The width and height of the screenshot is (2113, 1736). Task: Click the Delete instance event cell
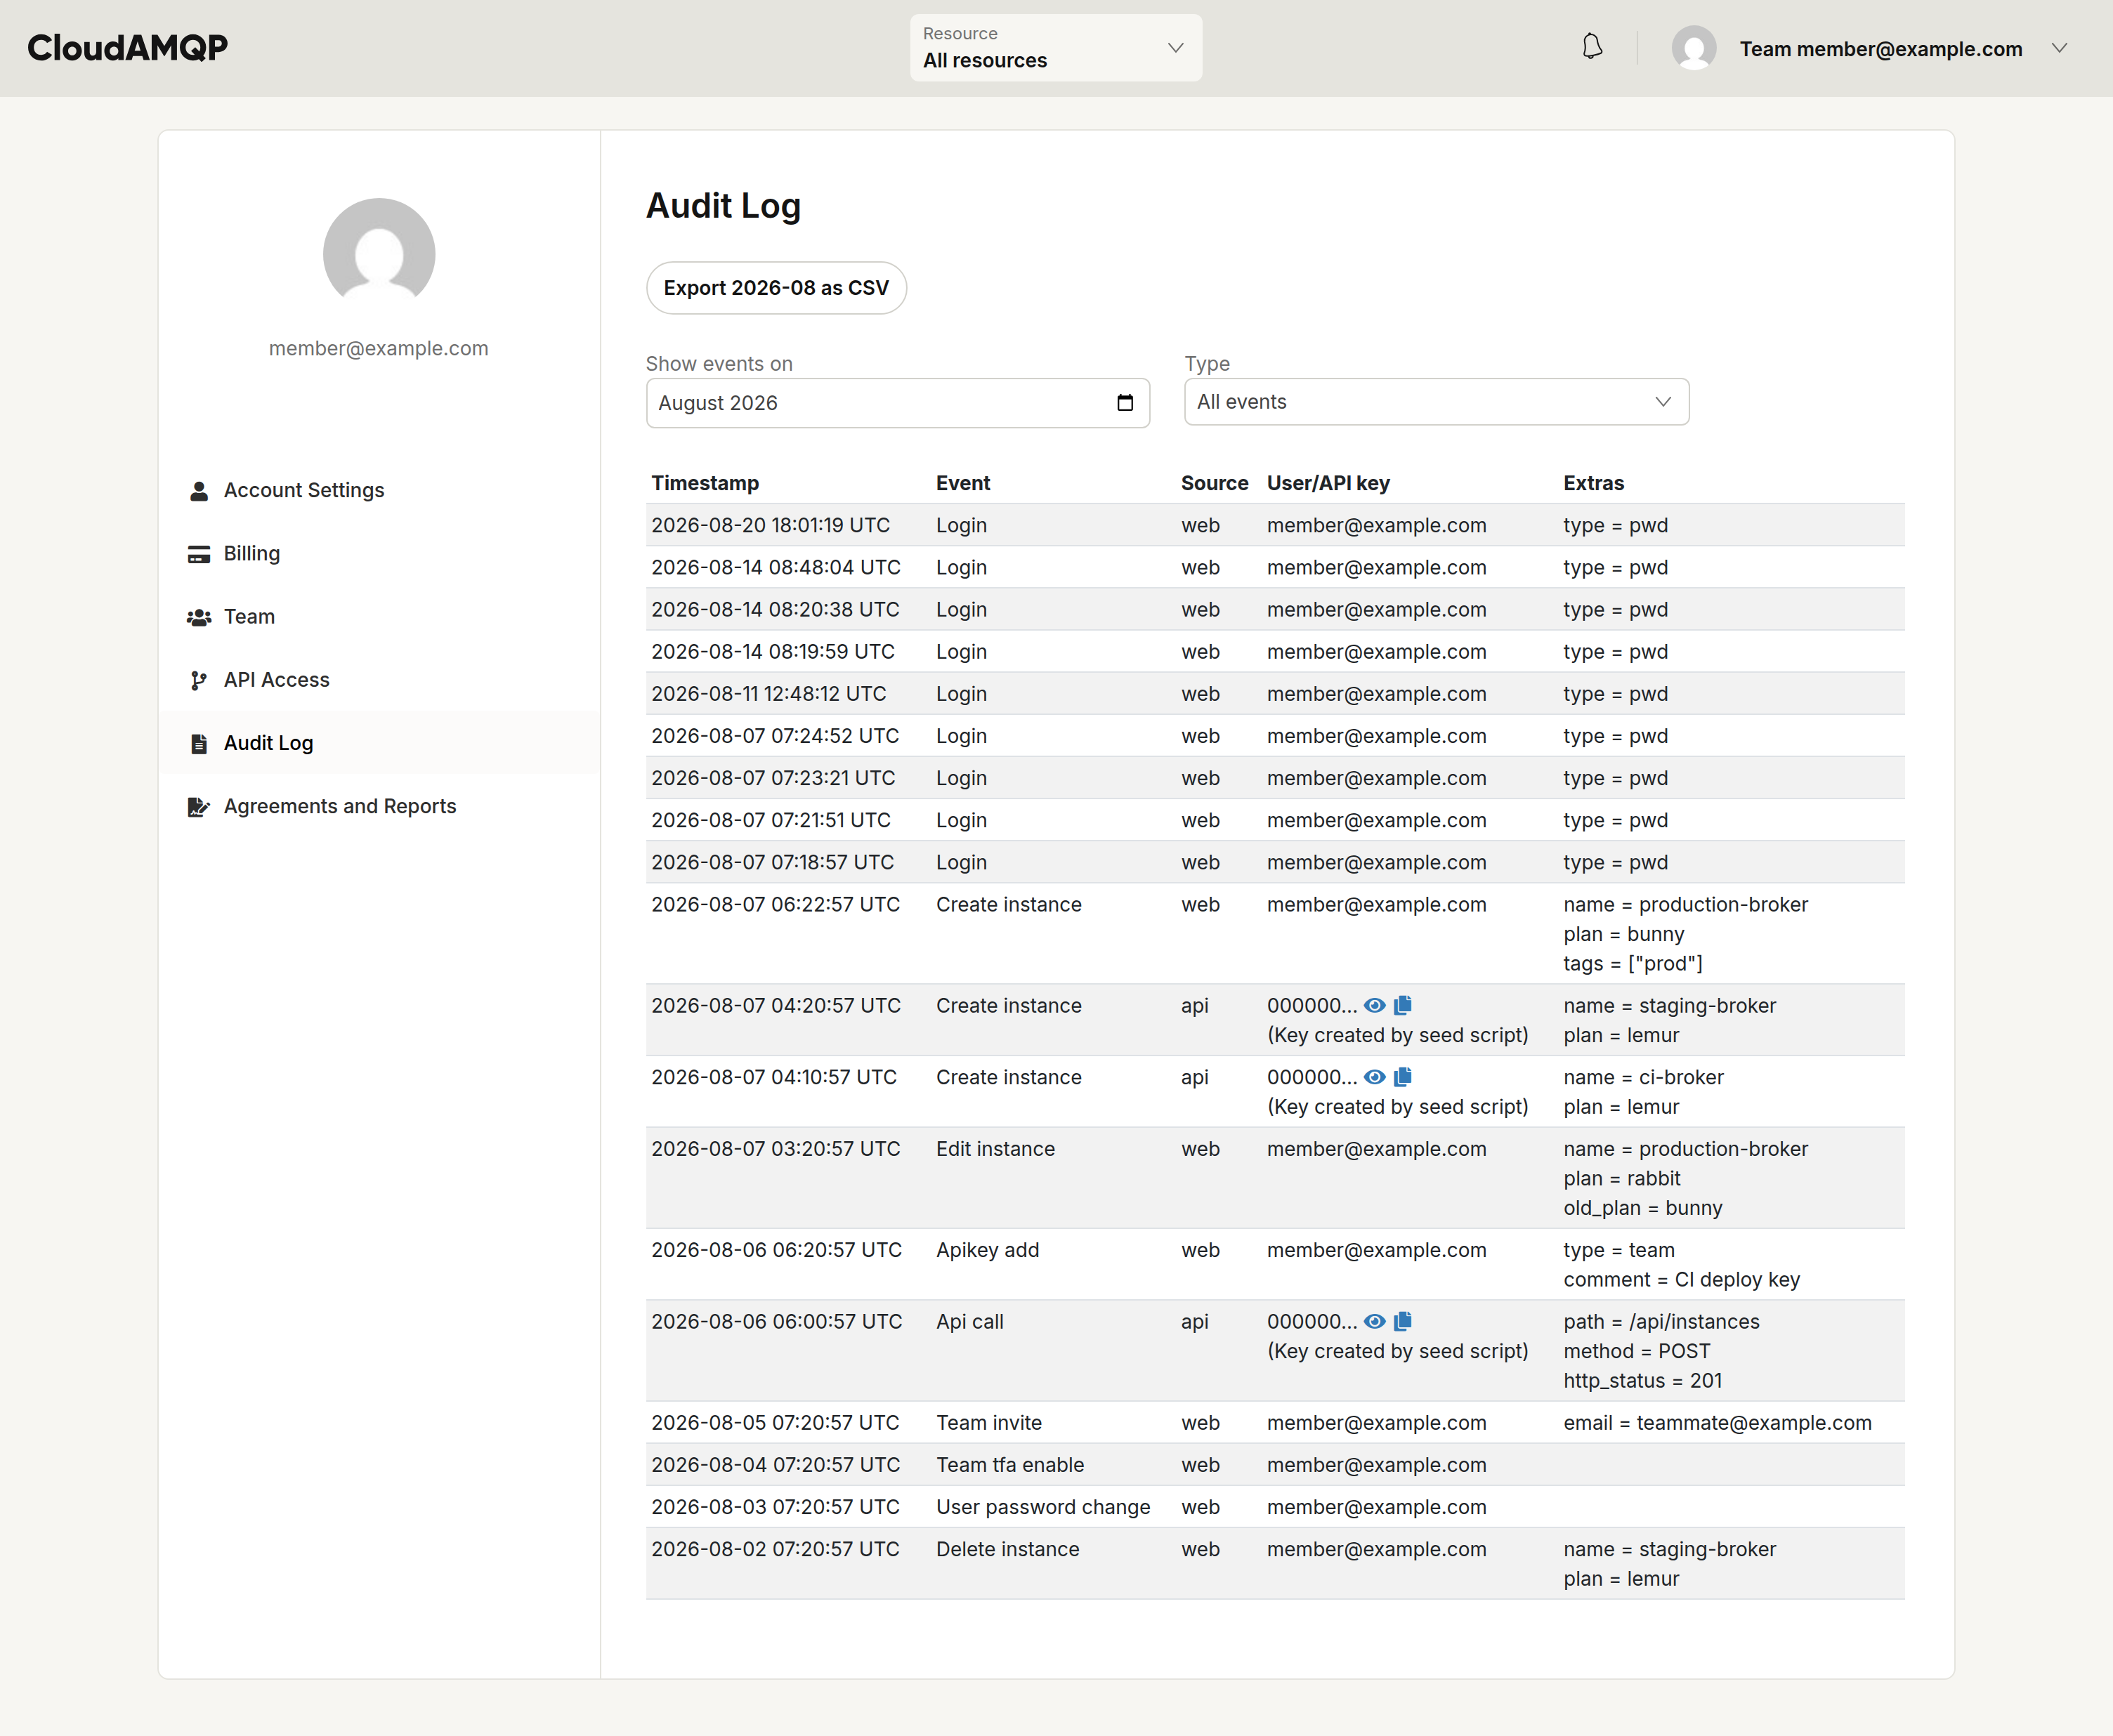coord(1007,1549)
